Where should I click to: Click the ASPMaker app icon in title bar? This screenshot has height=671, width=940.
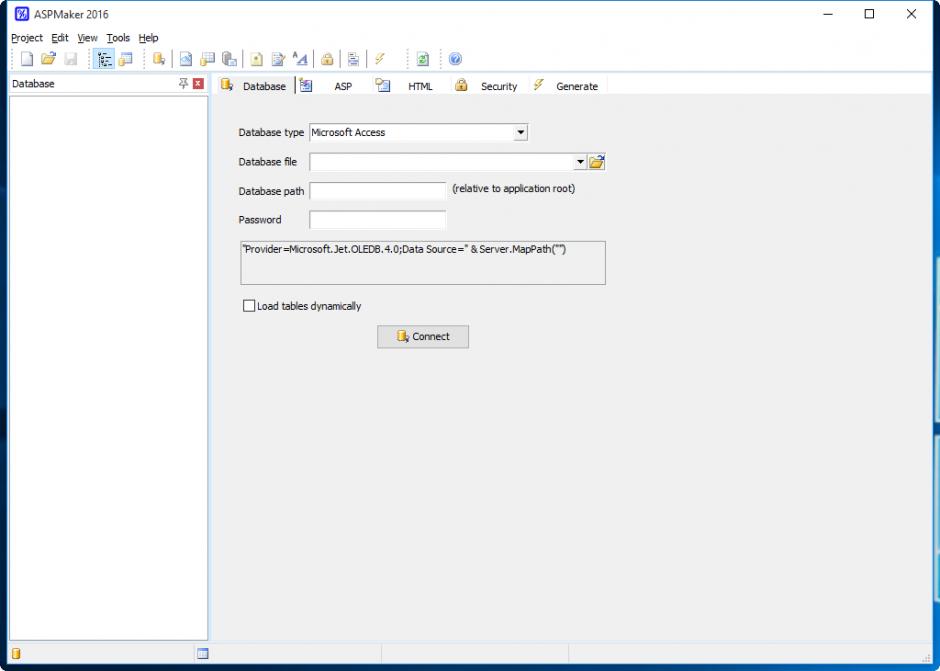point(22,14)
